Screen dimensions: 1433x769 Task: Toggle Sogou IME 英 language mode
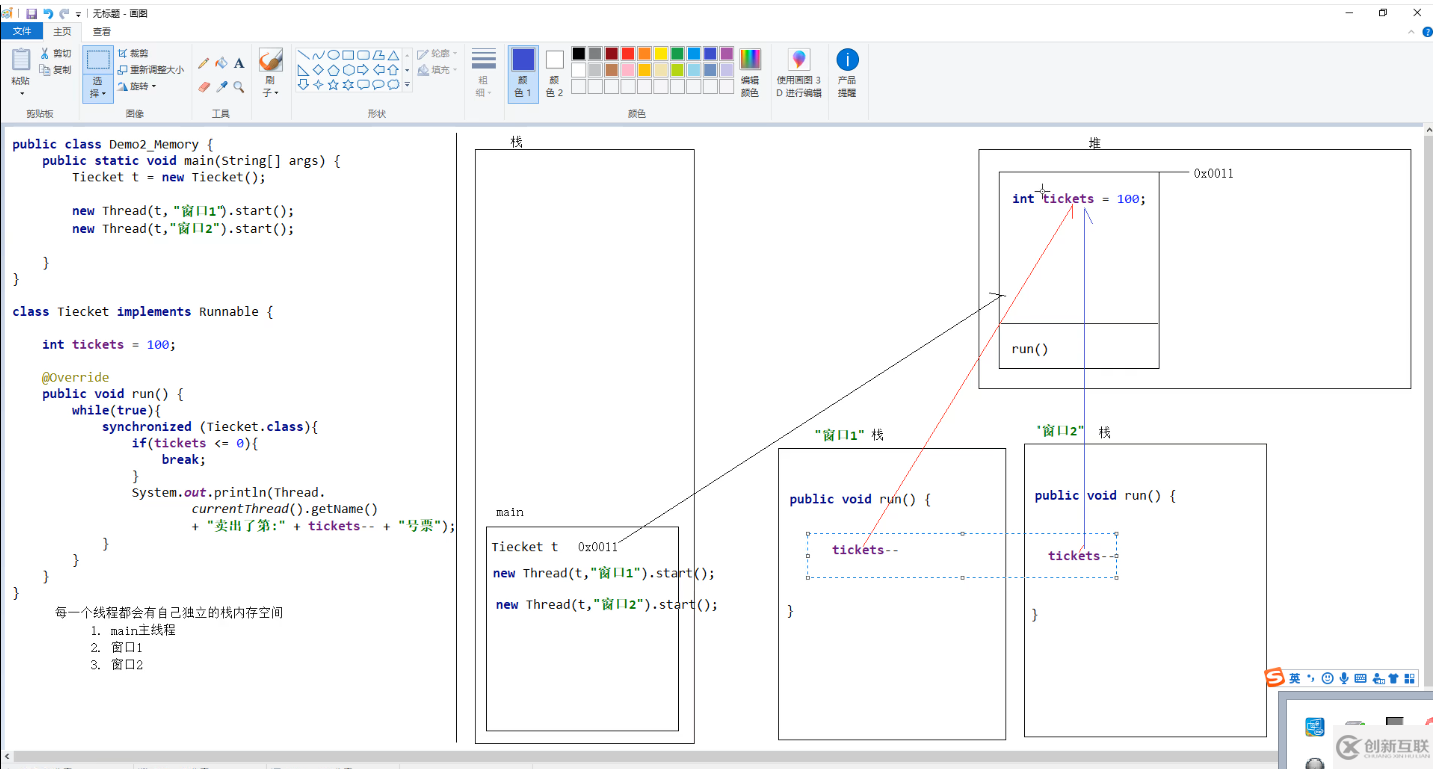[x=1294, y=678]
